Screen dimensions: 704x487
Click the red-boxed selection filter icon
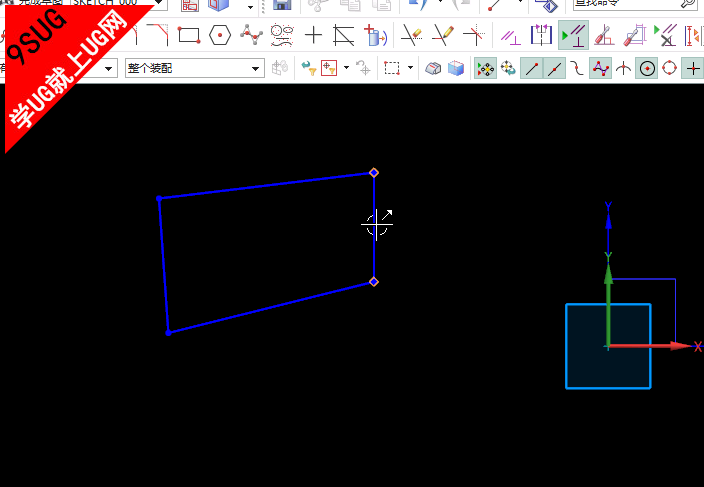329,68
